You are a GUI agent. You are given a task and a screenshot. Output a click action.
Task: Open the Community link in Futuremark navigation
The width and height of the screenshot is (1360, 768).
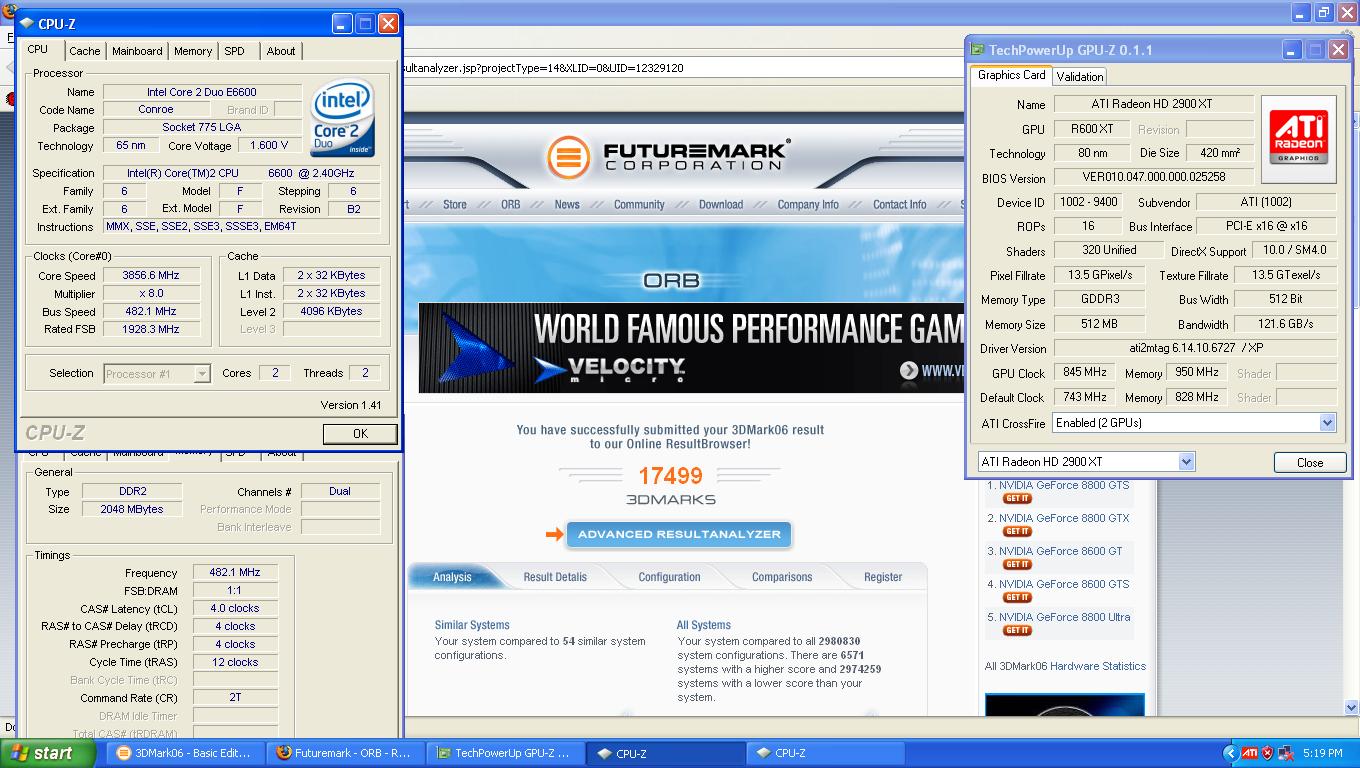[639, 204]
